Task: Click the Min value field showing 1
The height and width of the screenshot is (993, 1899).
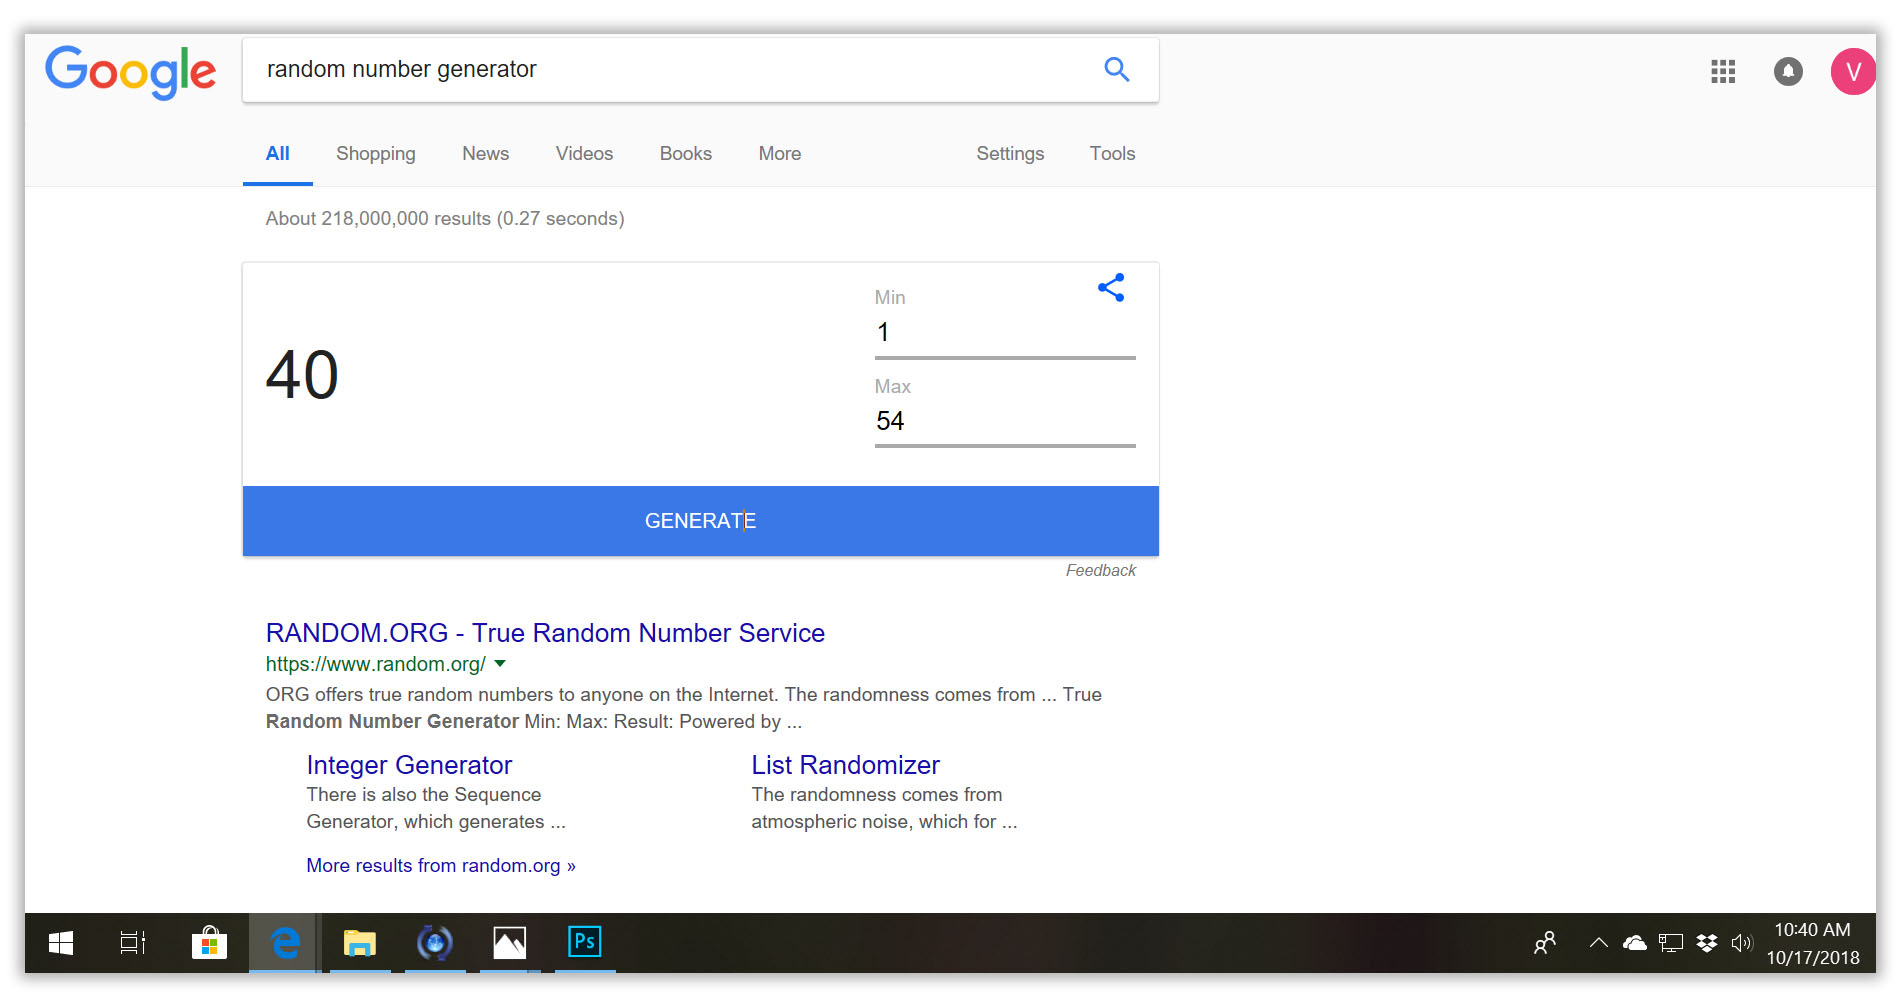Action: point(1004,332)
